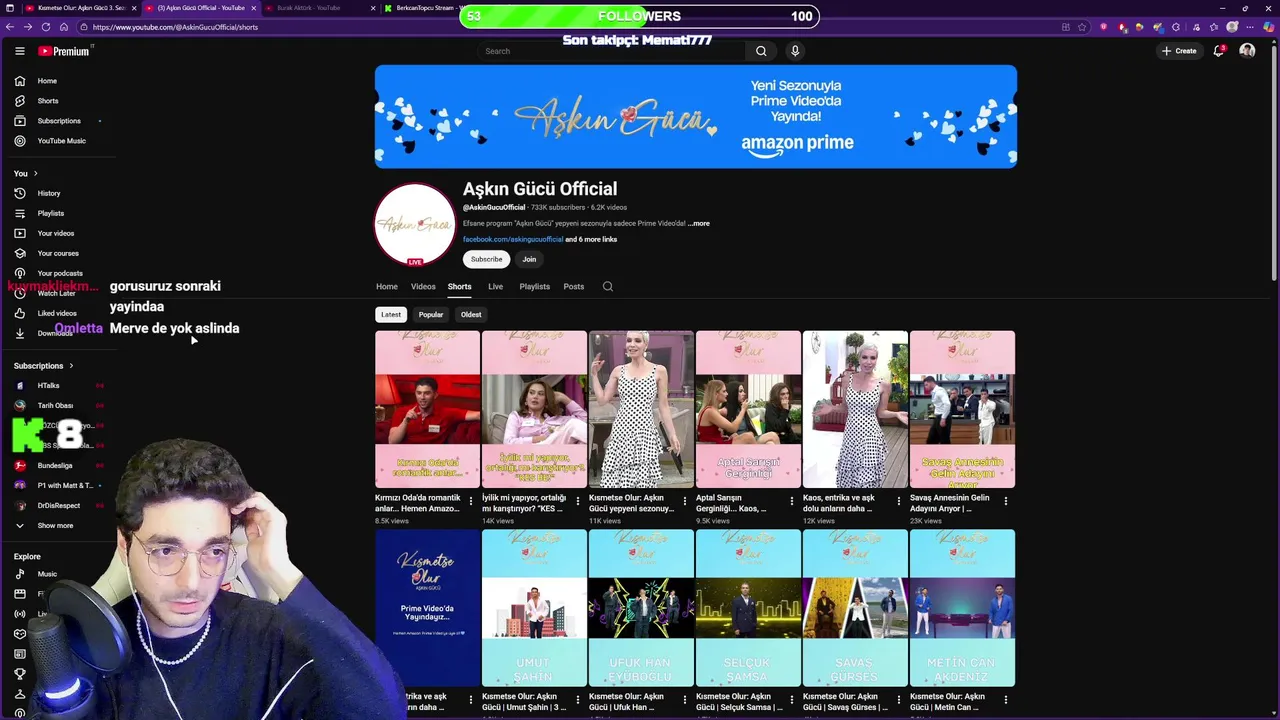Screen dimensions: 1280x720
Task: Open the Selçuk Samsa short thumbnail
Action: tap(748, 608)
